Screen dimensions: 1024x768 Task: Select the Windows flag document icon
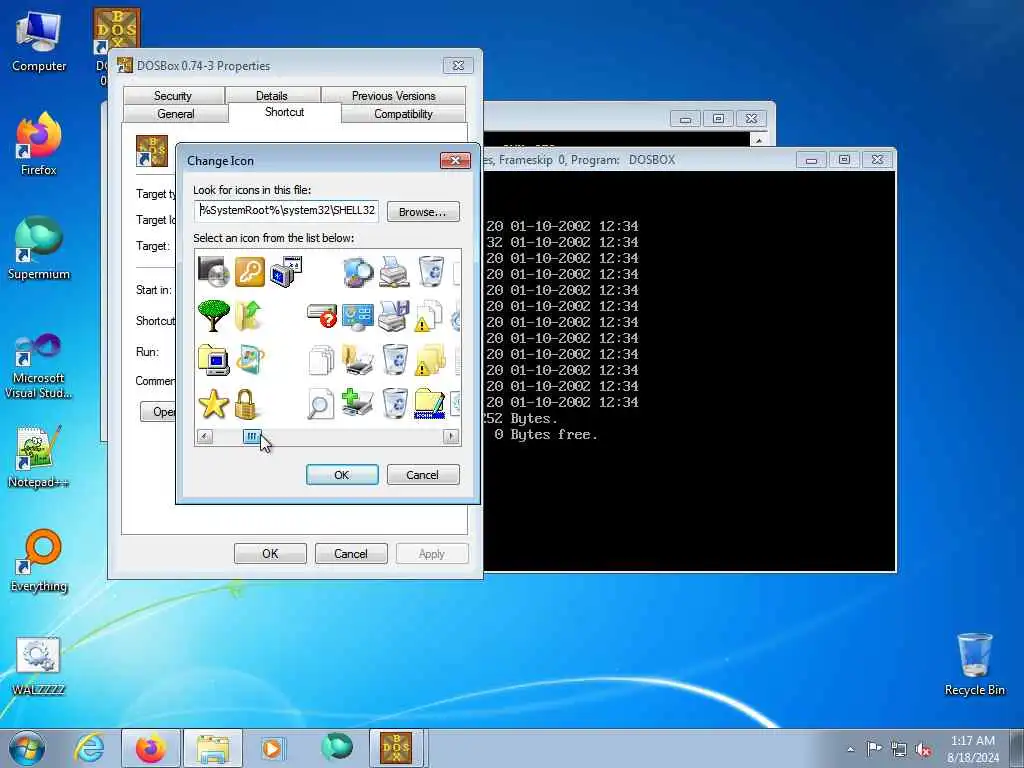pyautogui.click(x=250, y=359)
